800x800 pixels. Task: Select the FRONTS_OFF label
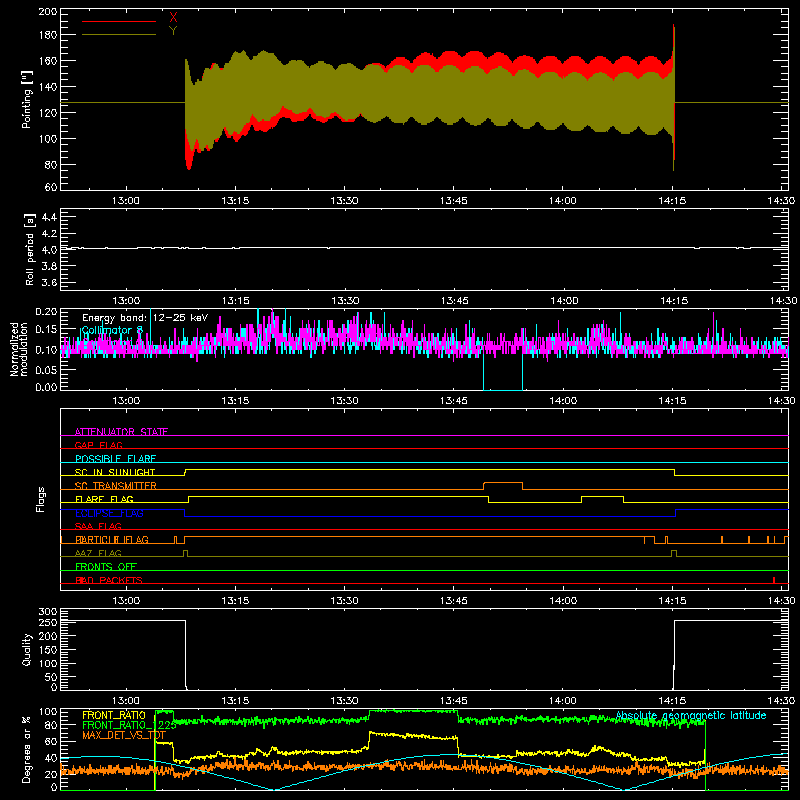(x=106, y=567)
